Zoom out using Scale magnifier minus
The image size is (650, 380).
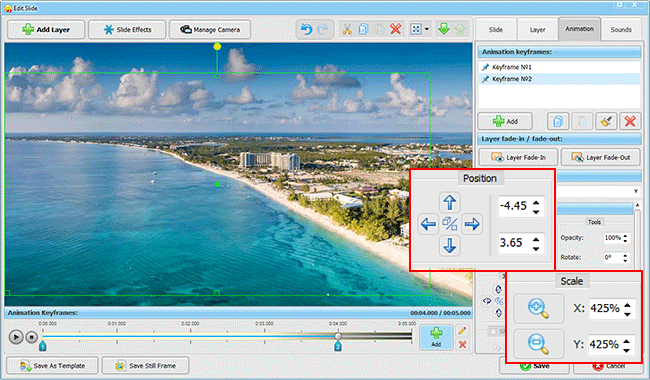pos(538,344)
